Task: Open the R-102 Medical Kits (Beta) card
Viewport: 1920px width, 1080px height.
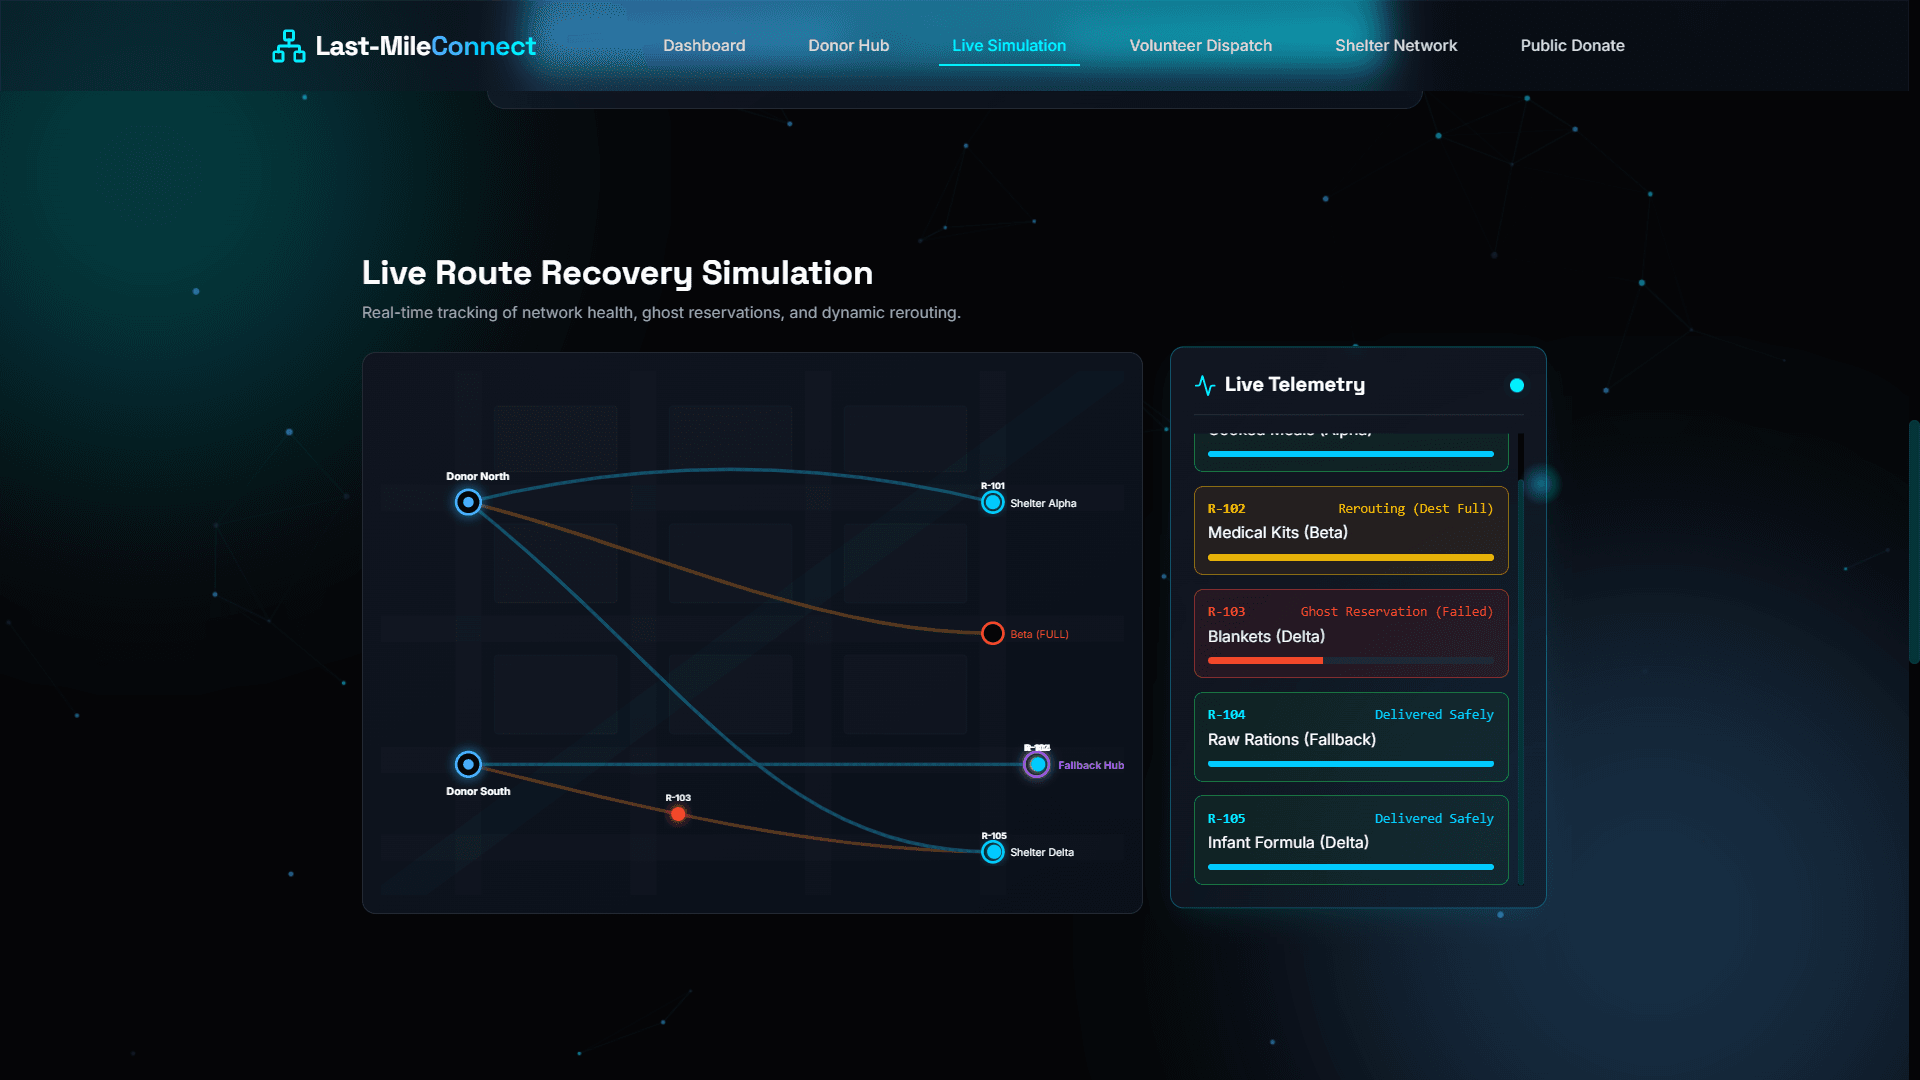Action: click(1351, 530)
